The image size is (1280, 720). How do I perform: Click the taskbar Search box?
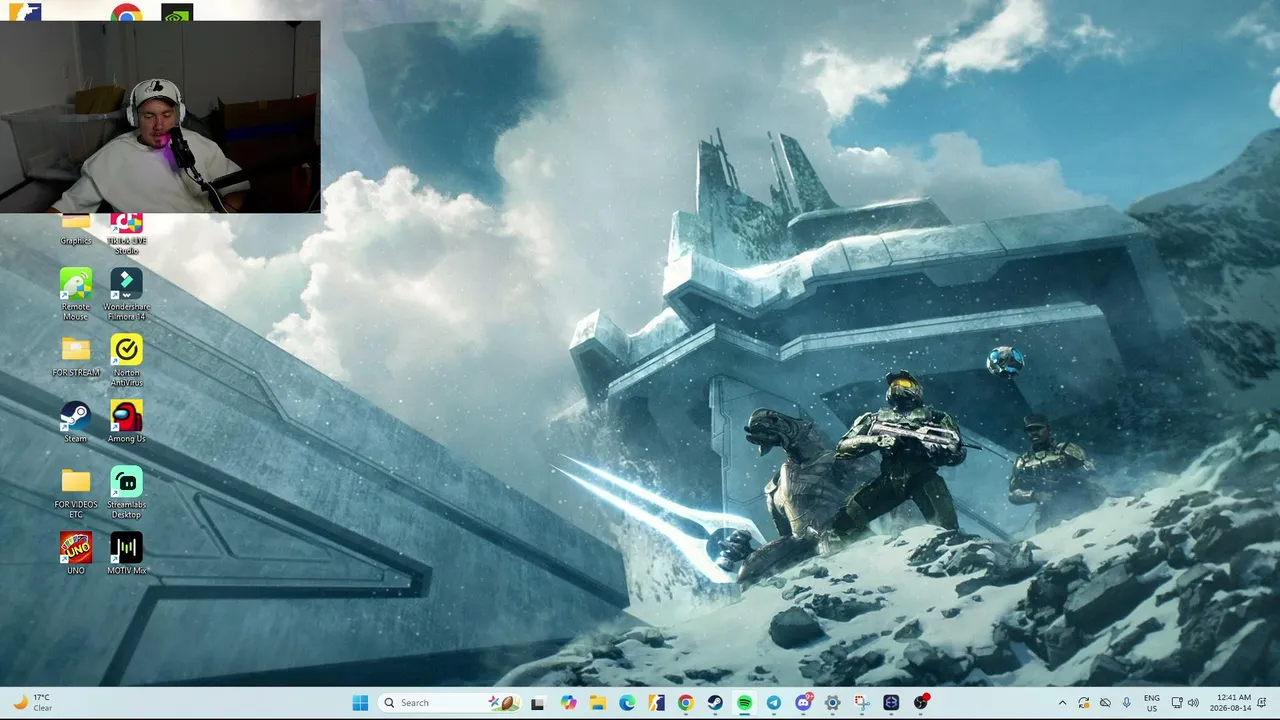448,703
